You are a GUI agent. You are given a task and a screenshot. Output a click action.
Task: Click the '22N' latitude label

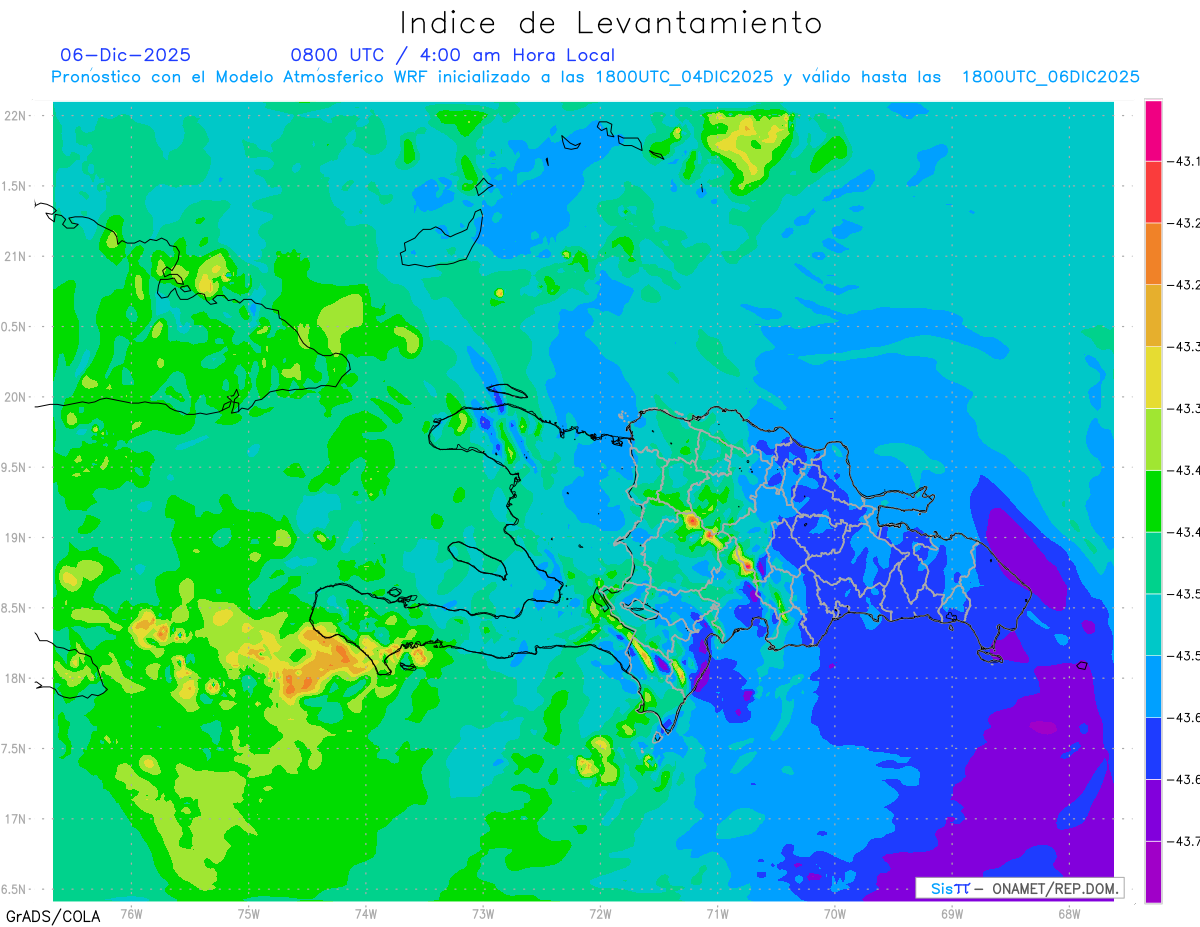17,116
